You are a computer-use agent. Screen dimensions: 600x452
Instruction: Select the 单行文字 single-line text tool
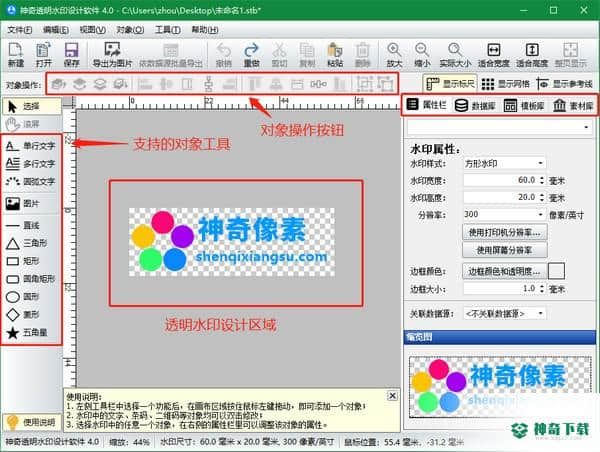tap(31, 146)
